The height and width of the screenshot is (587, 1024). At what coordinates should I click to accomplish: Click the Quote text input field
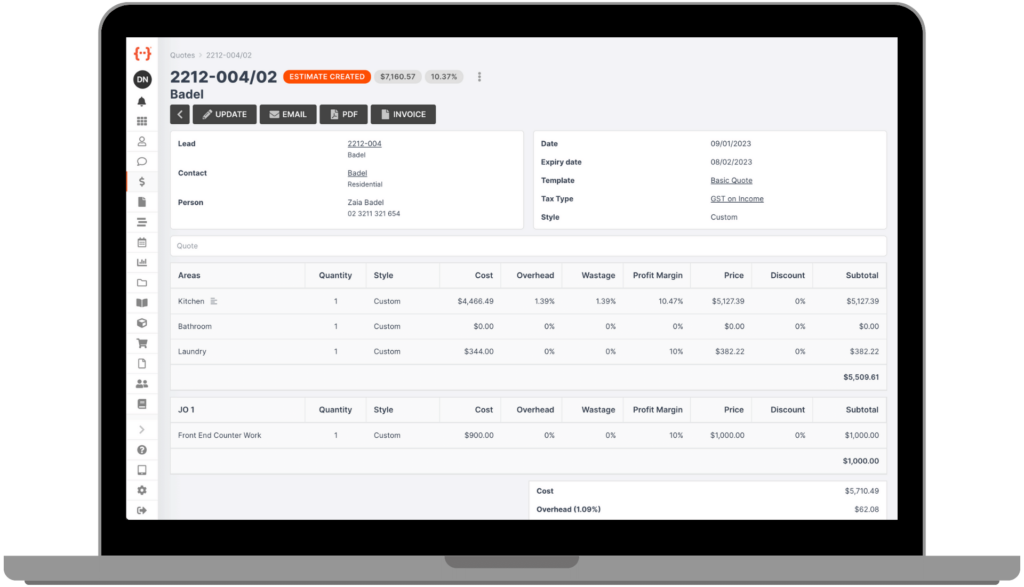click(x=528, y=246)
